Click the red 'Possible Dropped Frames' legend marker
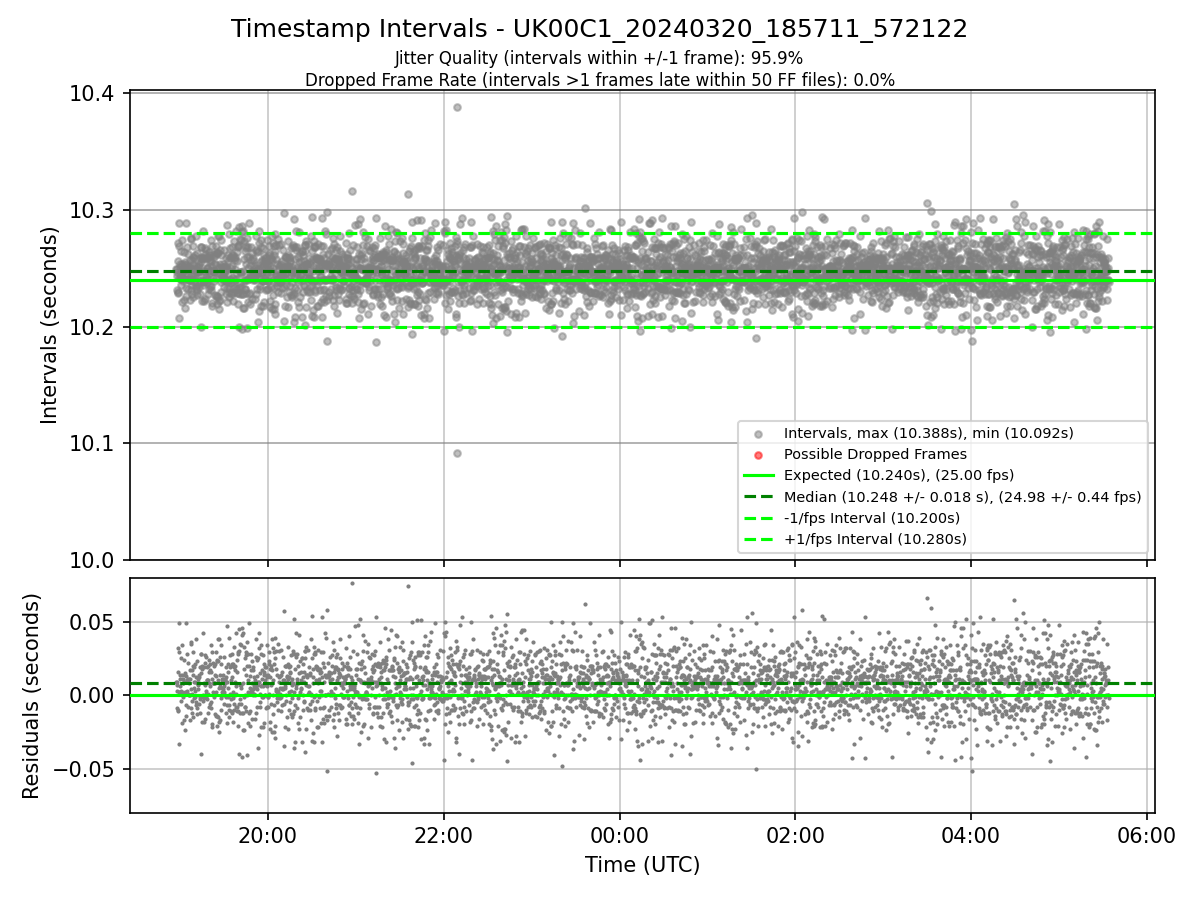This screenshot has width=1200, height=900. [x=758, y=455]
